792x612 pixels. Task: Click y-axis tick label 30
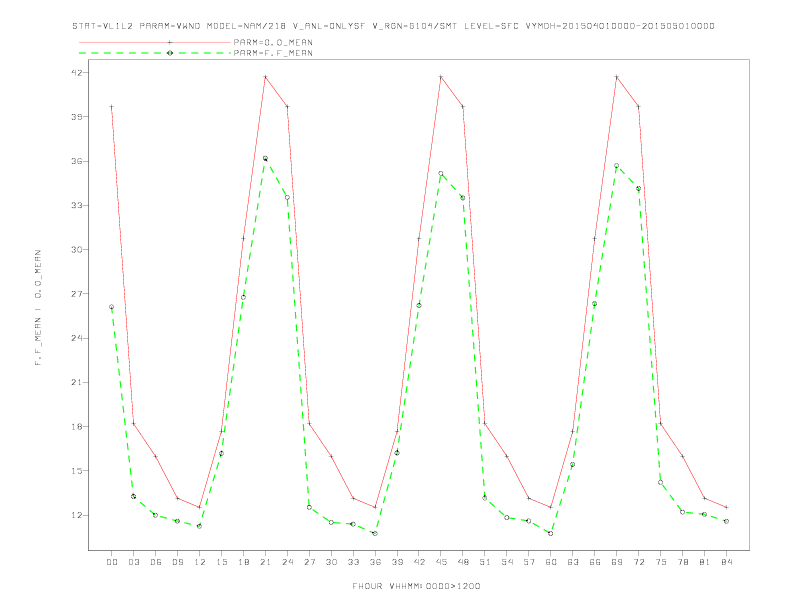click(77, 249)
